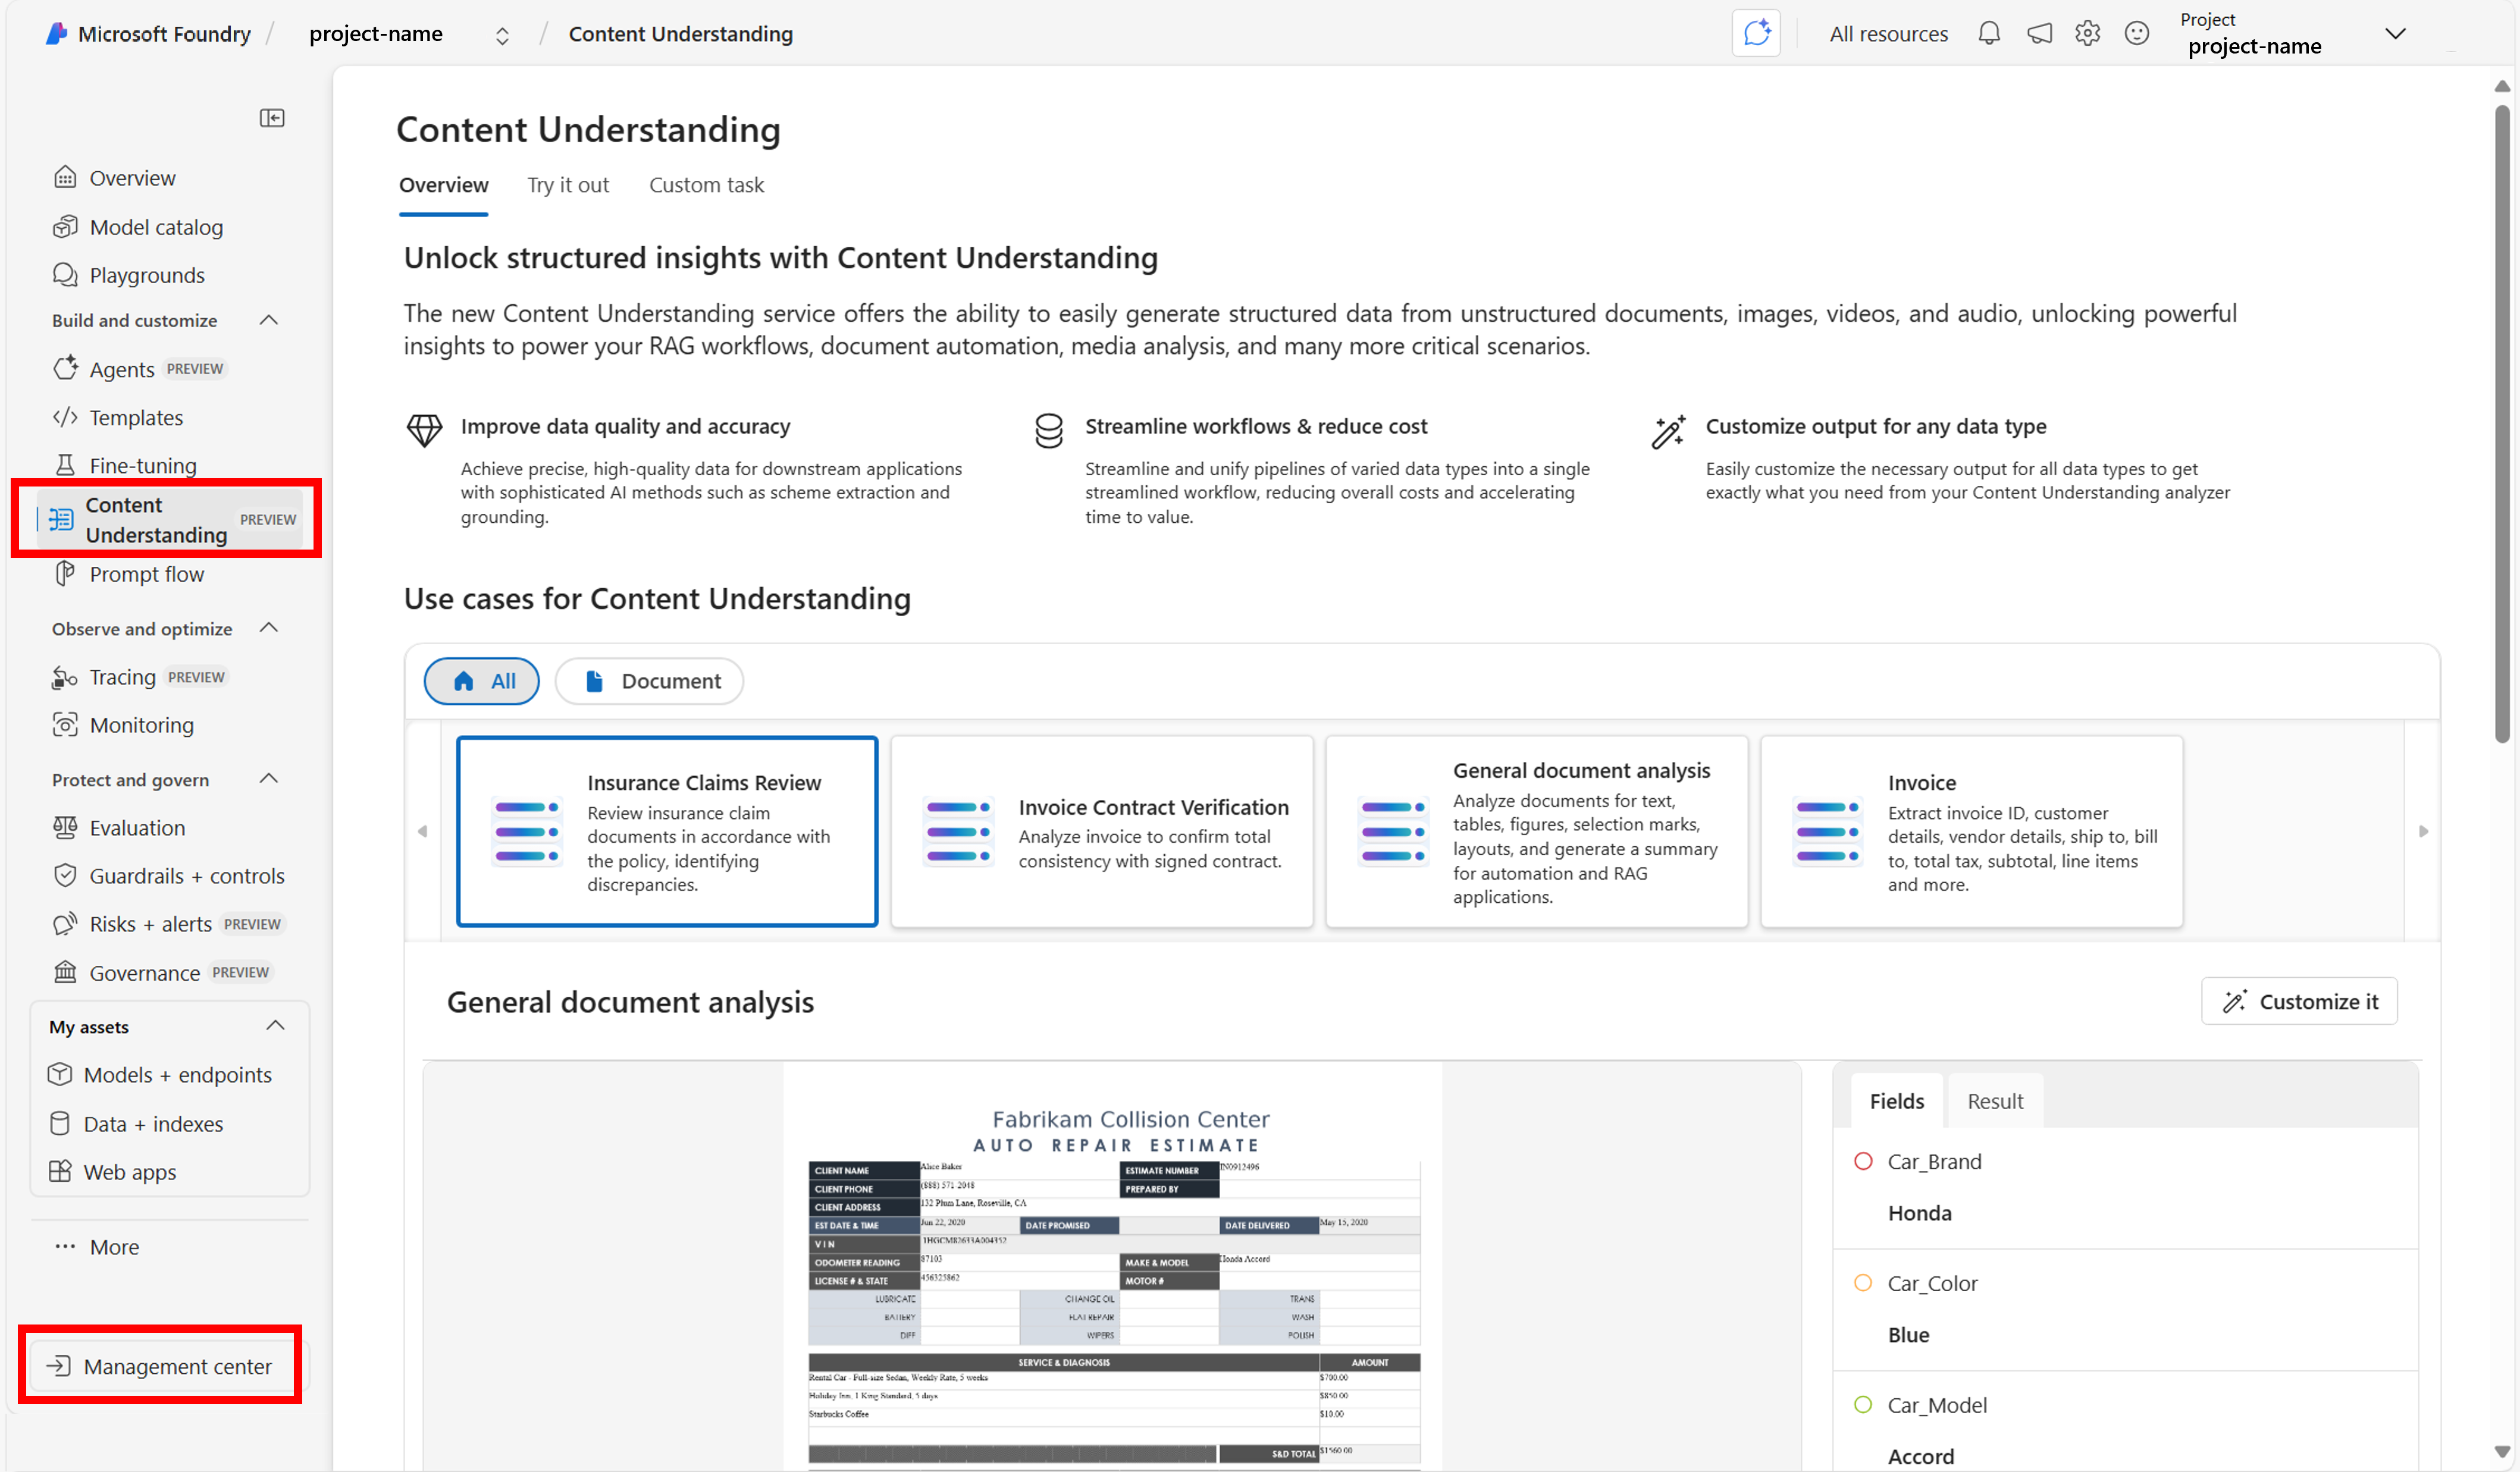Open Templates in the sidebar
This screenshot has height=1472, width=2520.
[x=118, y=417]
